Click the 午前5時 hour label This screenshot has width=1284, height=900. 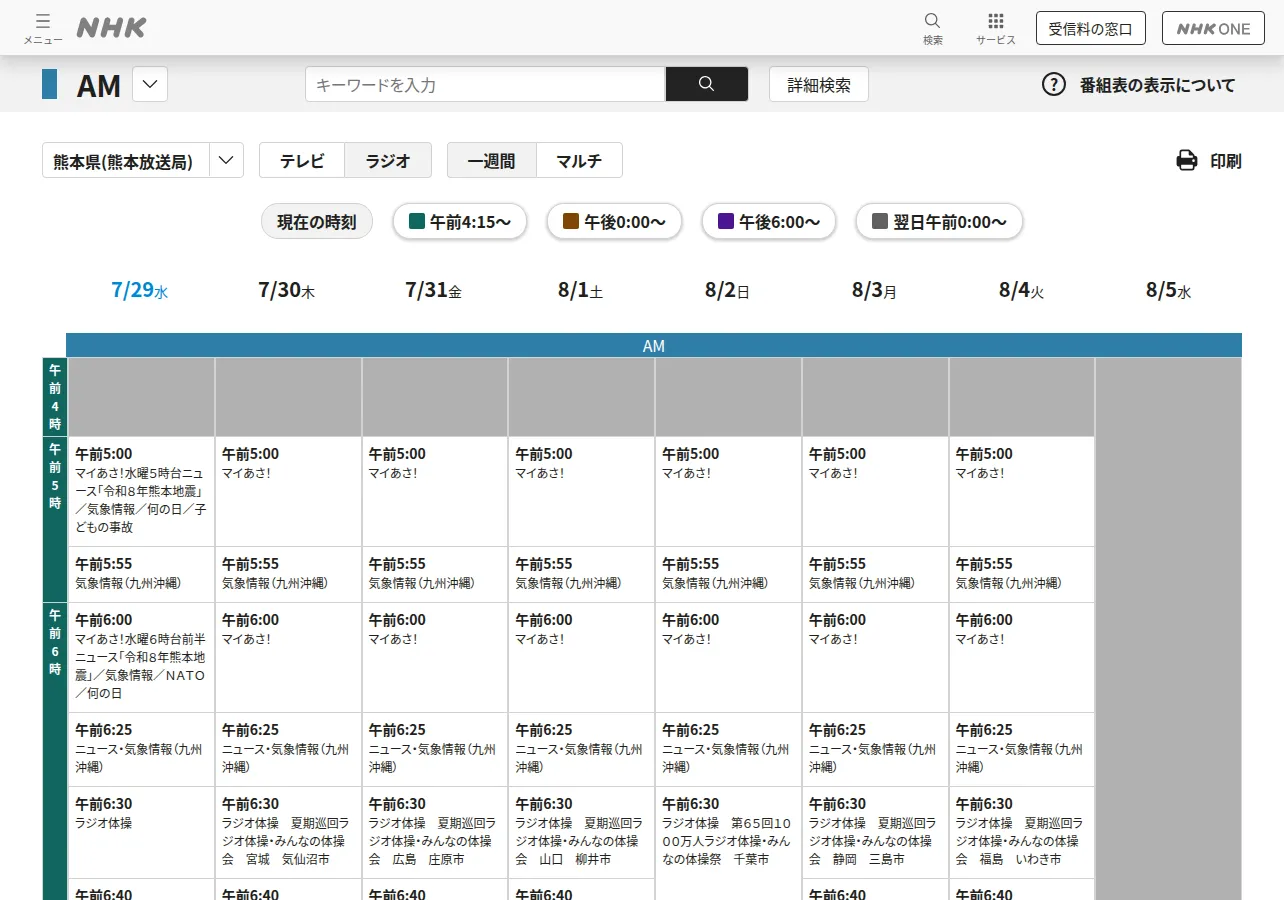[54, 519]
